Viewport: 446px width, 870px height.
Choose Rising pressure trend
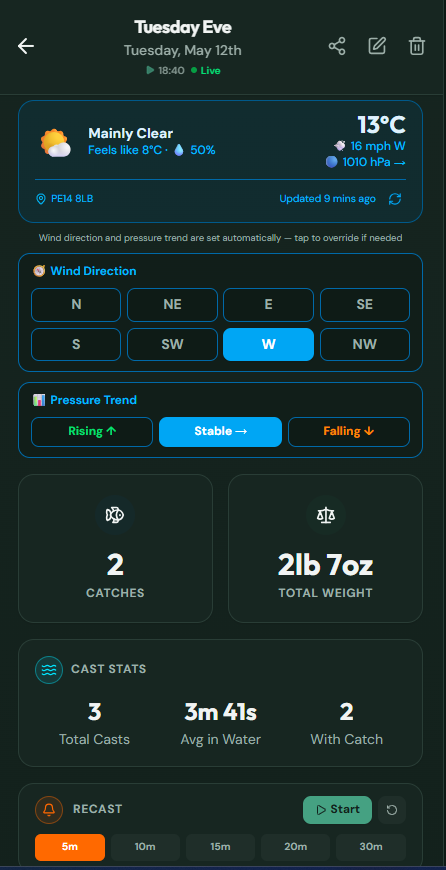[92, 432]
